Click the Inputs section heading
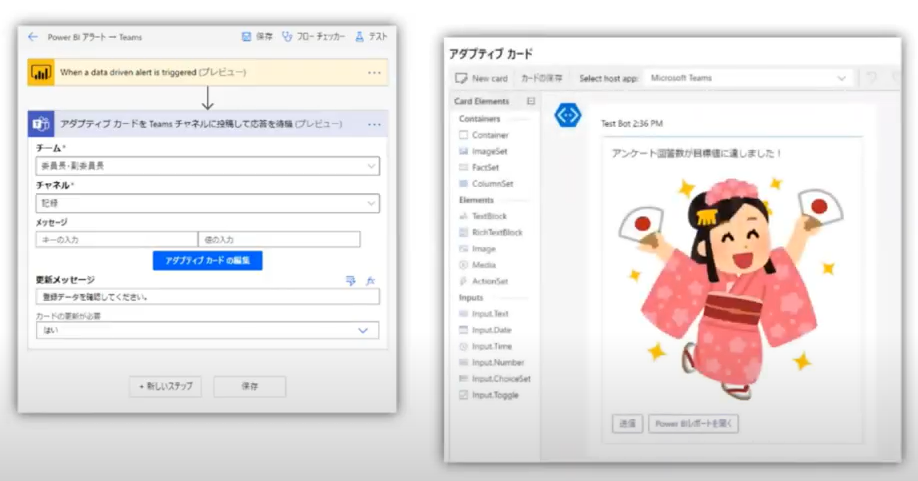 click(x=471, y=298)
